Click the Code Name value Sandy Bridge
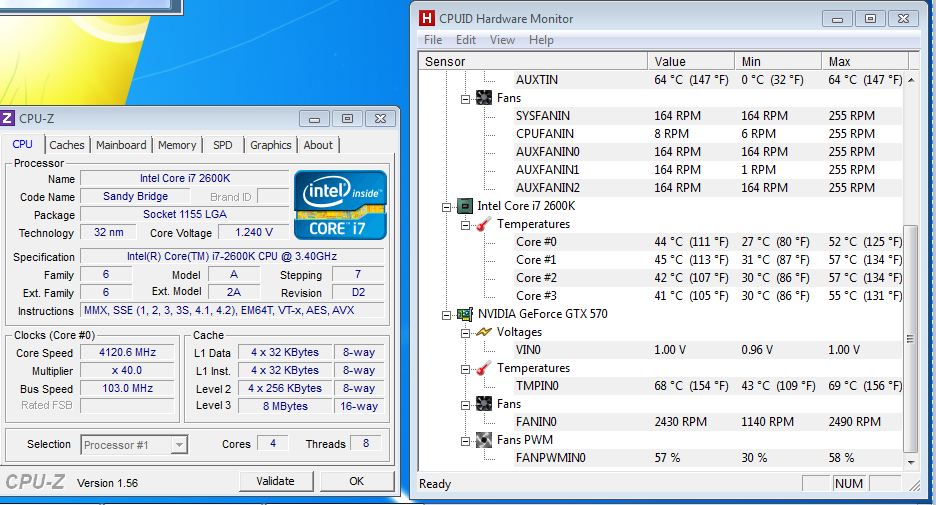This screenshot has width=936, height=505. (x=136, y=196)
